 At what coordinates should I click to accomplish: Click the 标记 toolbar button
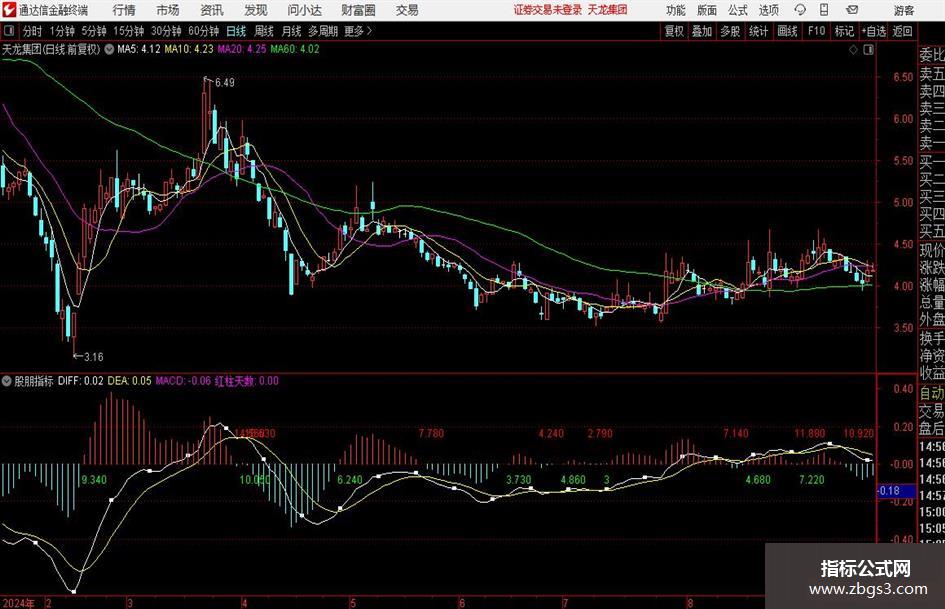pyautogui.click(x=844, y=31)
